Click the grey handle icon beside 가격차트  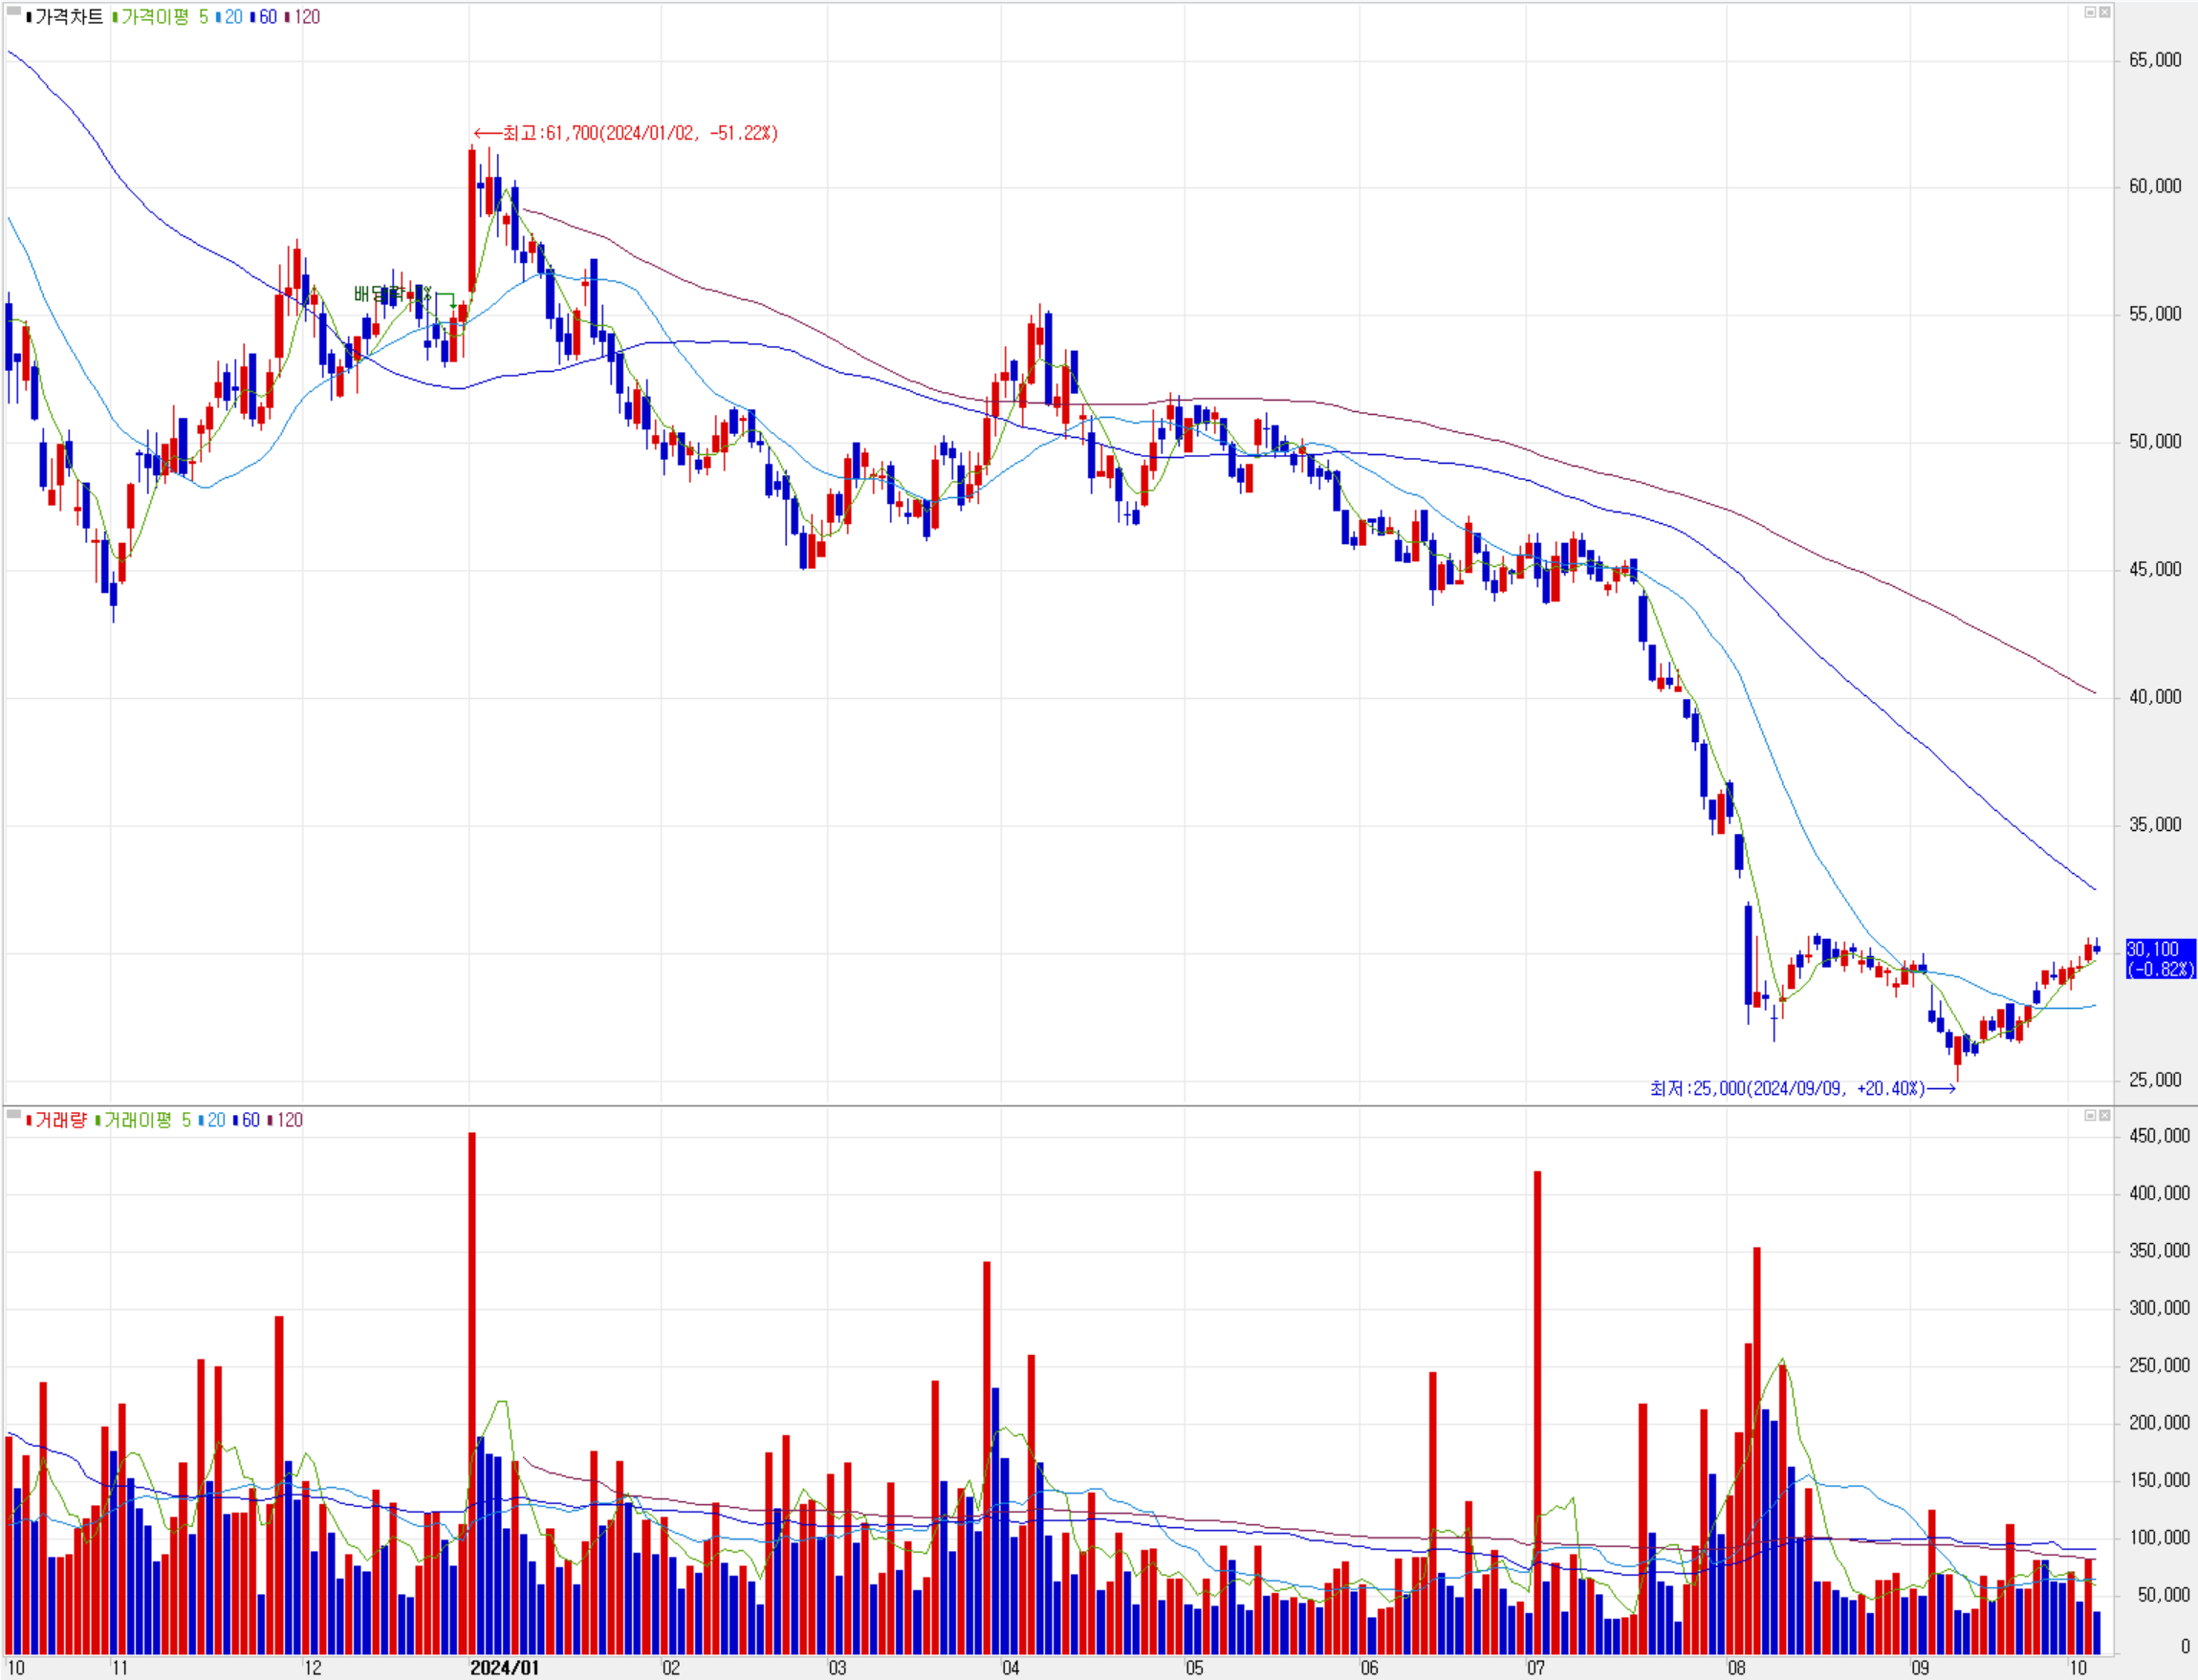[14, 12]
